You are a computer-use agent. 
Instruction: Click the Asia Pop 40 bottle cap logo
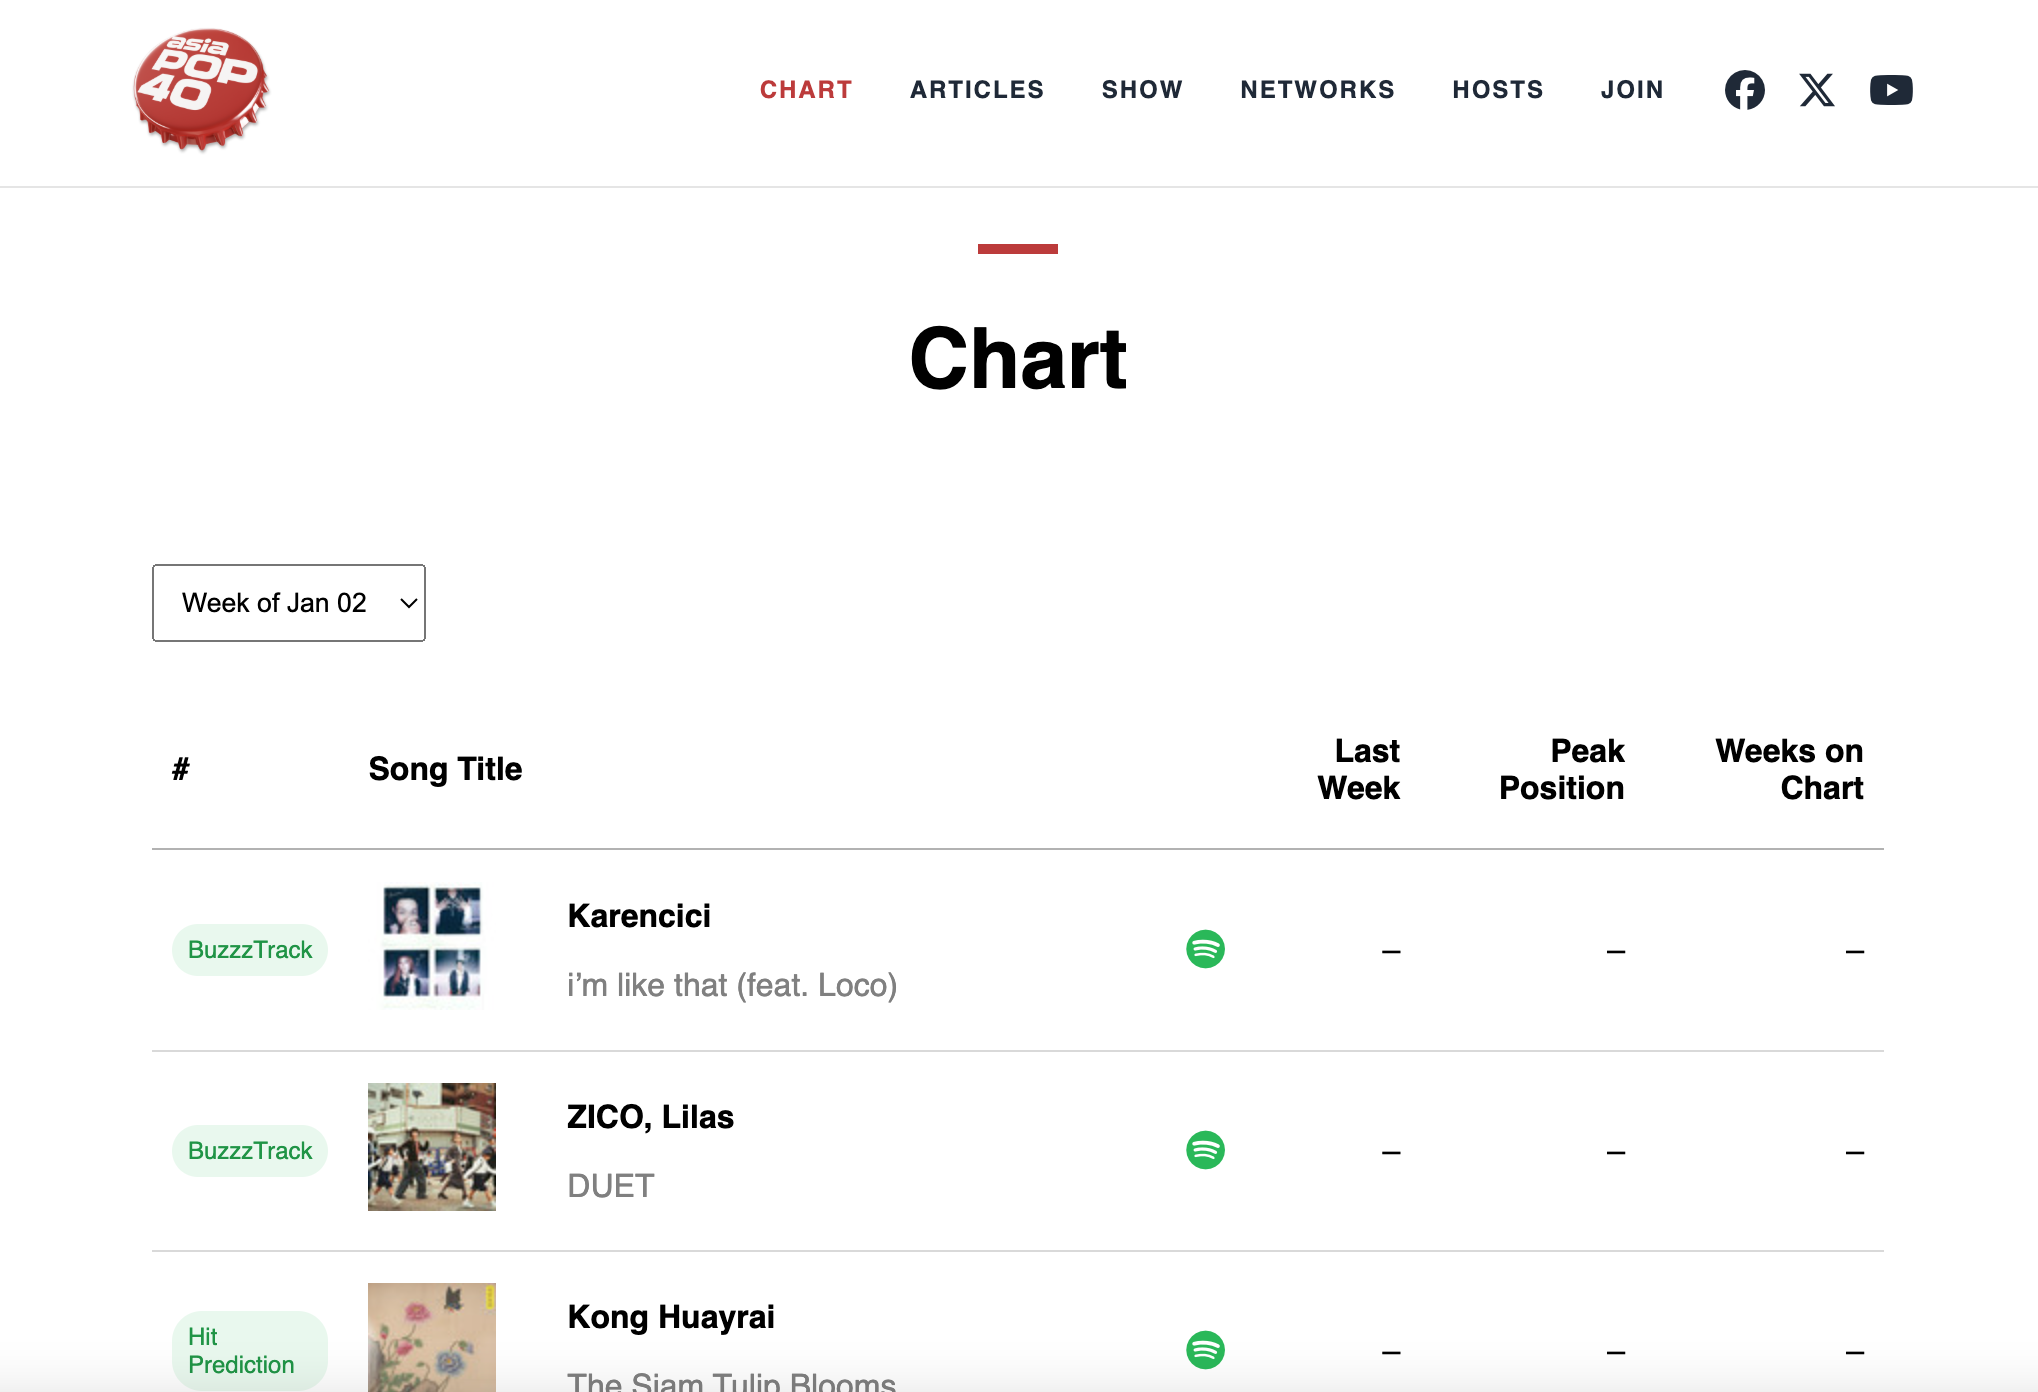point(201,89)
